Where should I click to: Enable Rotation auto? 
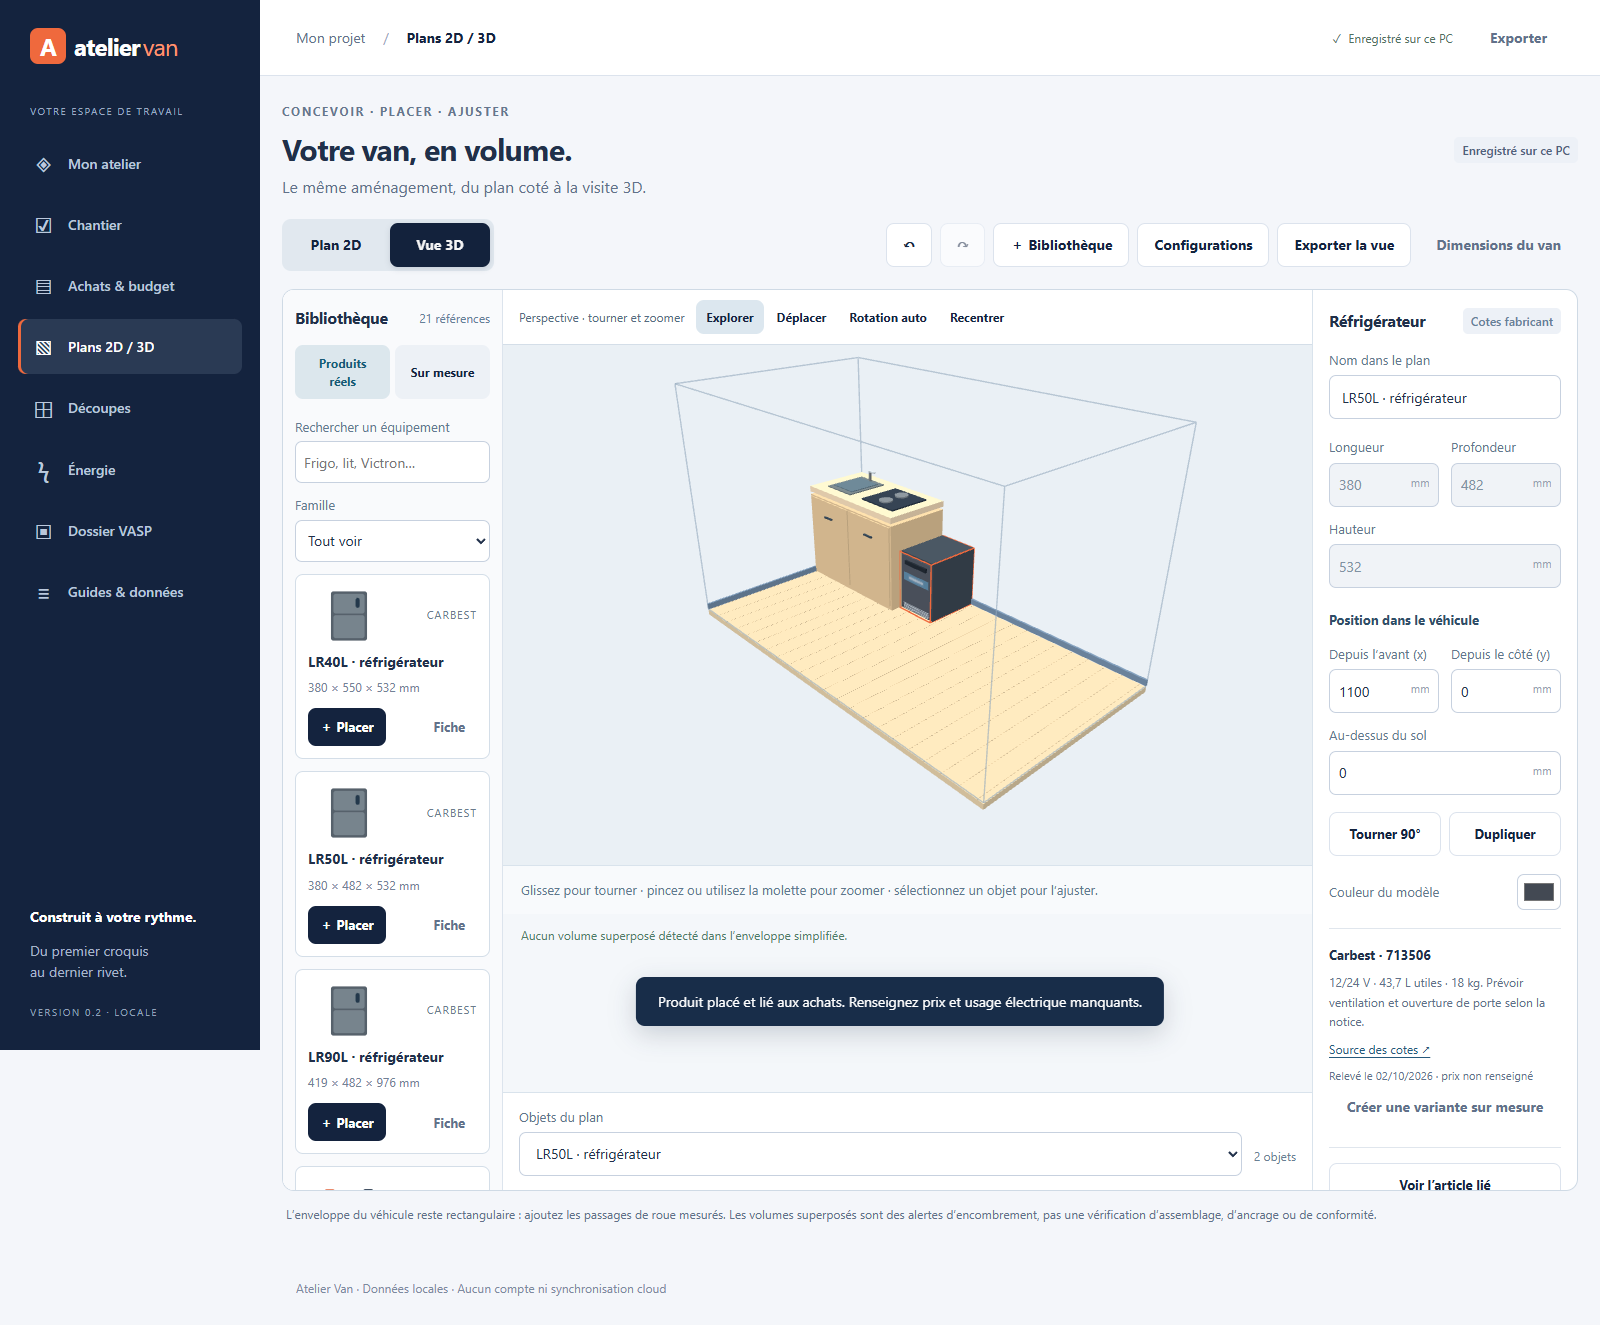coord(888,317)
